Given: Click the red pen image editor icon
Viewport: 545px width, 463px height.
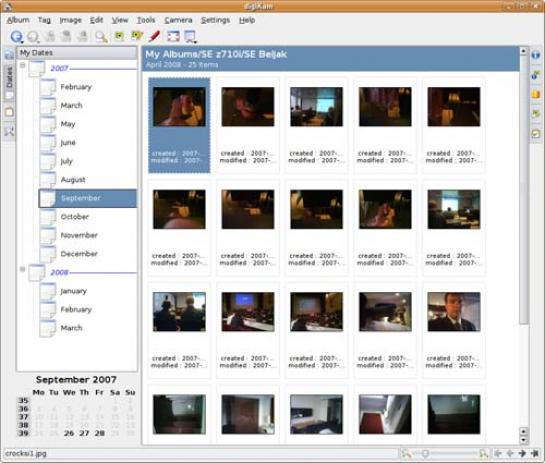Looking at the screenshot, I should pos(154,36).
